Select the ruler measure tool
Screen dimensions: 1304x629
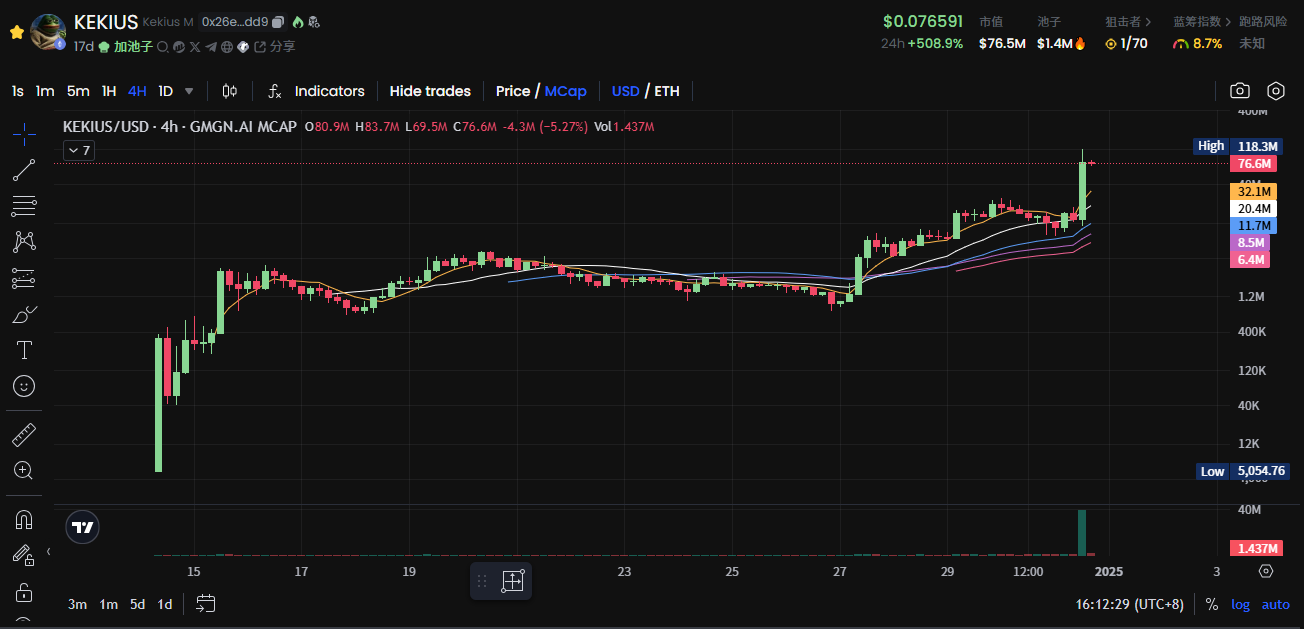[24, 435]
